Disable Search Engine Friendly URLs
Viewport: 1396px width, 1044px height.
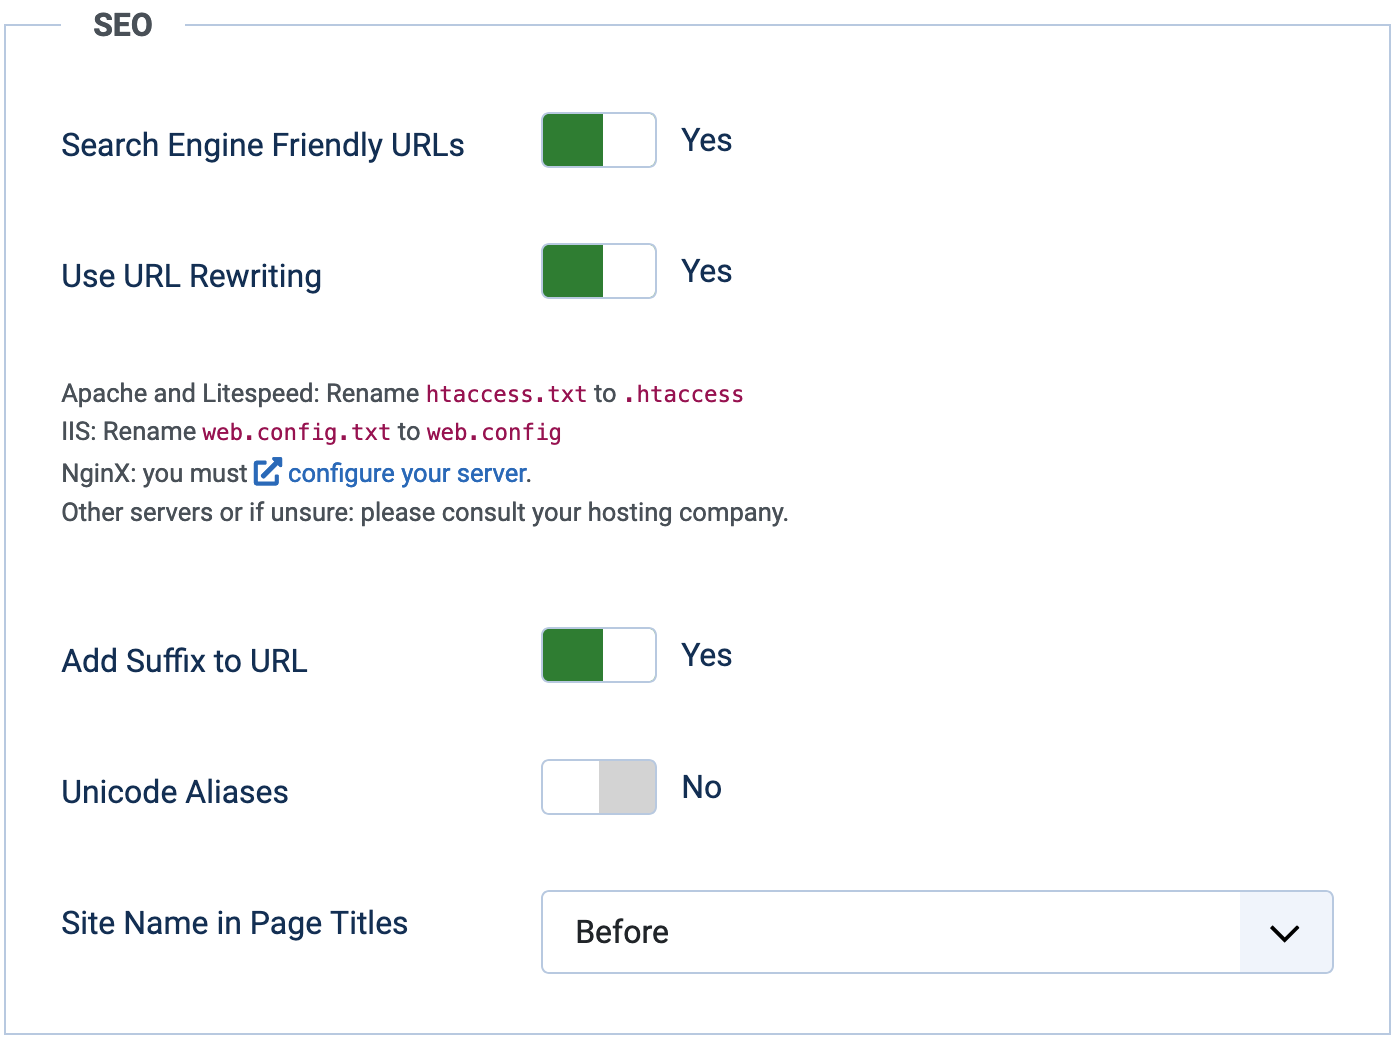pos(598,140)
